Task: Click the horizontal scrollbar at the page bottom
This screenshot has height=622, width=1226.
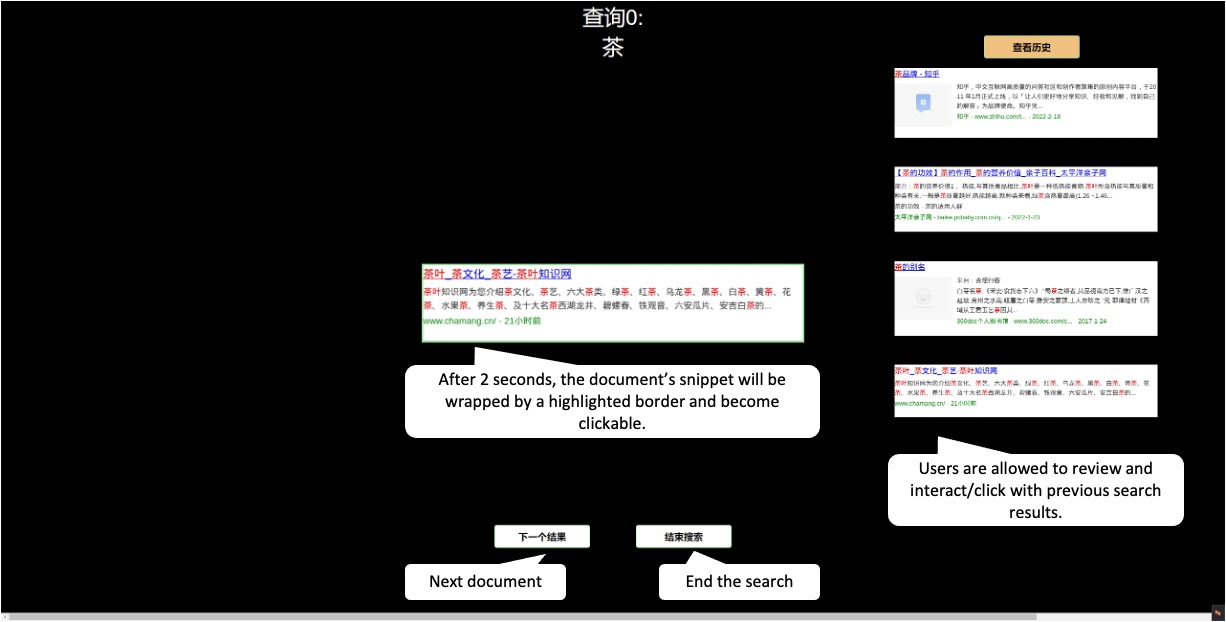Action: click(520, 617)
